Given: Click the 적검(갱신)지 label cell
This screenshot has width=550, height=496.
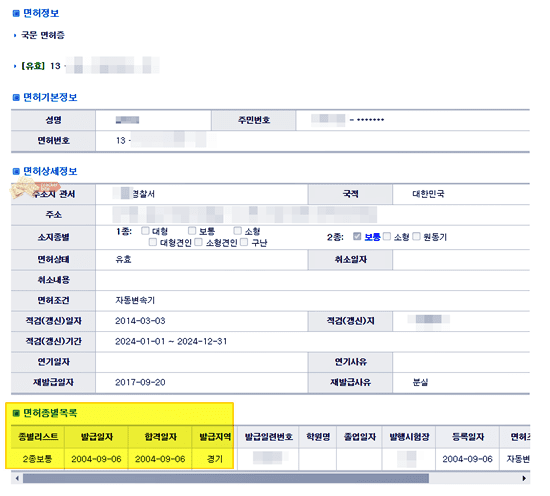Looking at the screenshot, I should tap(350, 321).
